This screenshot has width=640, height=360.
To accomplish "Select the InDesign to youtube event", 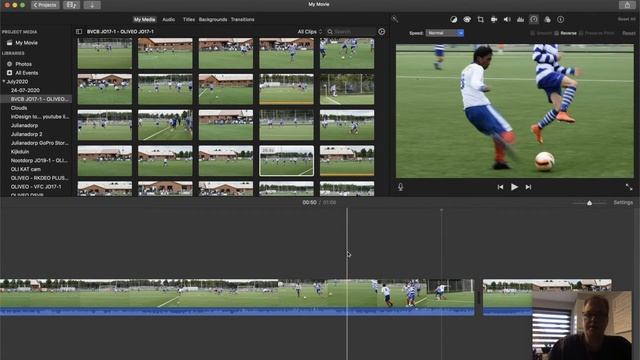I will (40, 117).
